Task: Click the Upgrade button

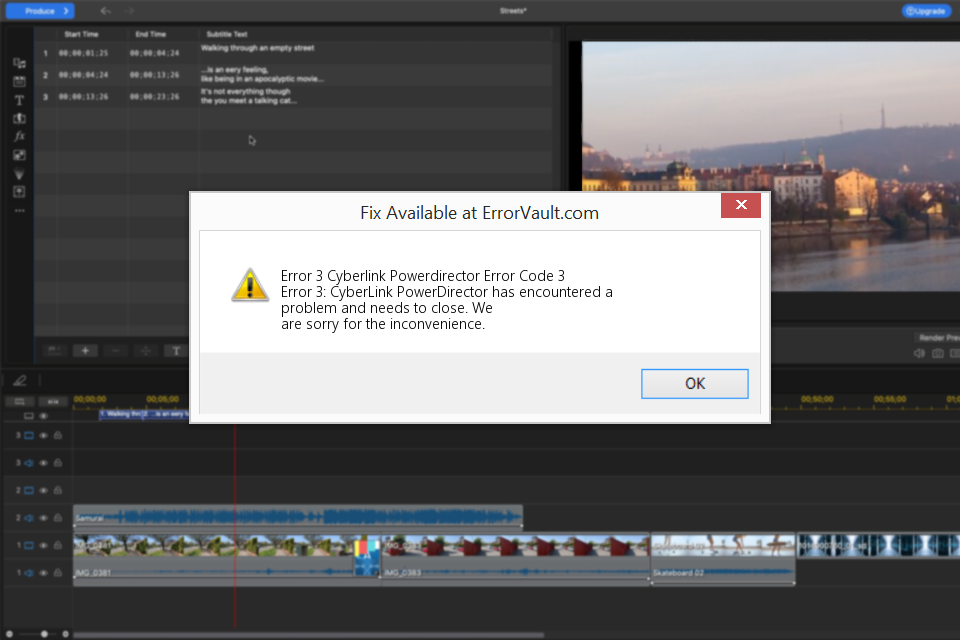Action: coord(926,11)
